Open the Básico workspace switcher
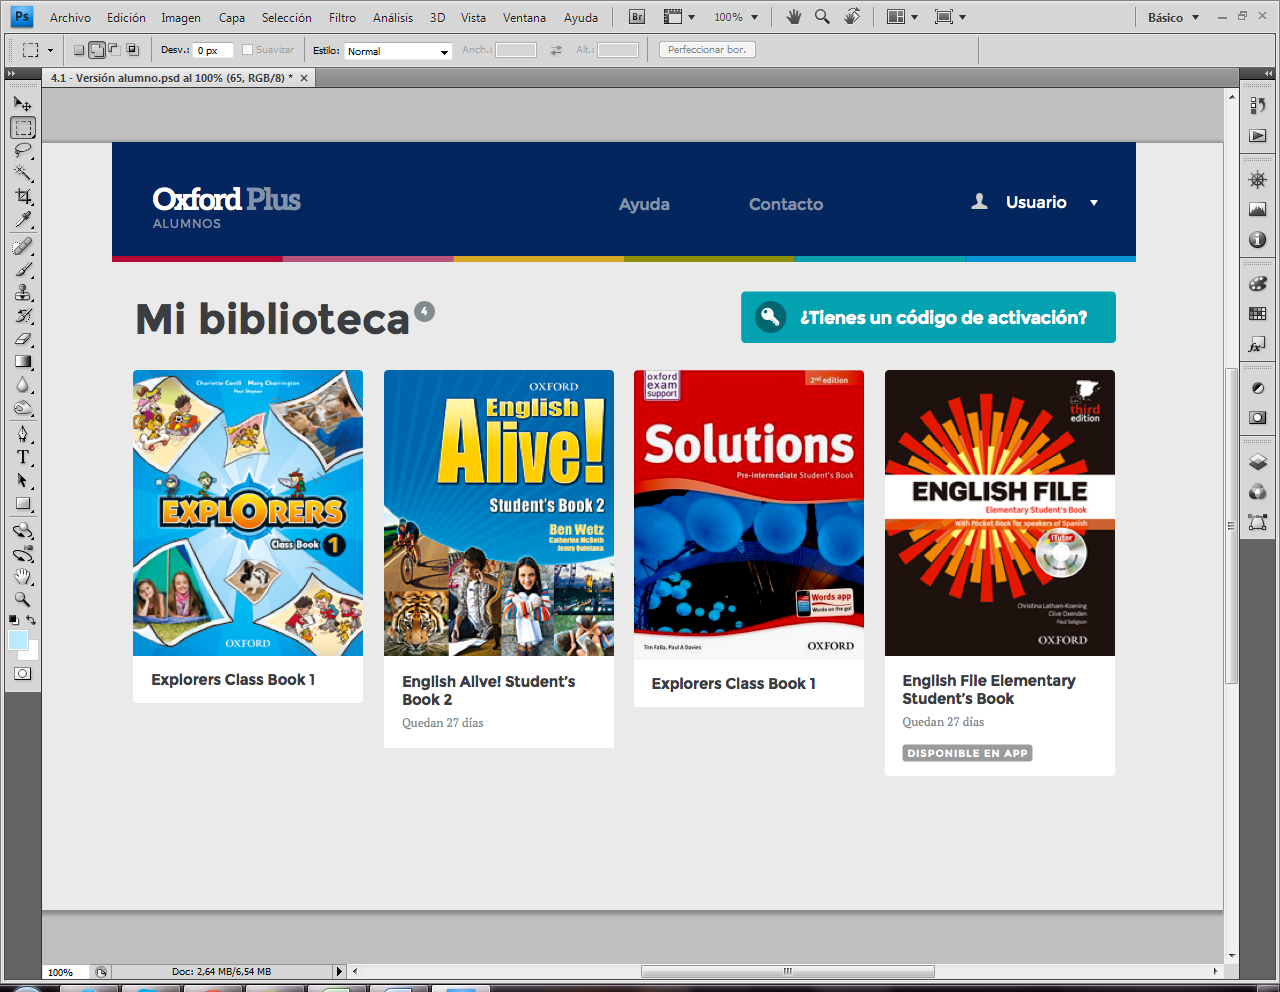This screenshot has height=992, width=1280. tap(1173, 17)
